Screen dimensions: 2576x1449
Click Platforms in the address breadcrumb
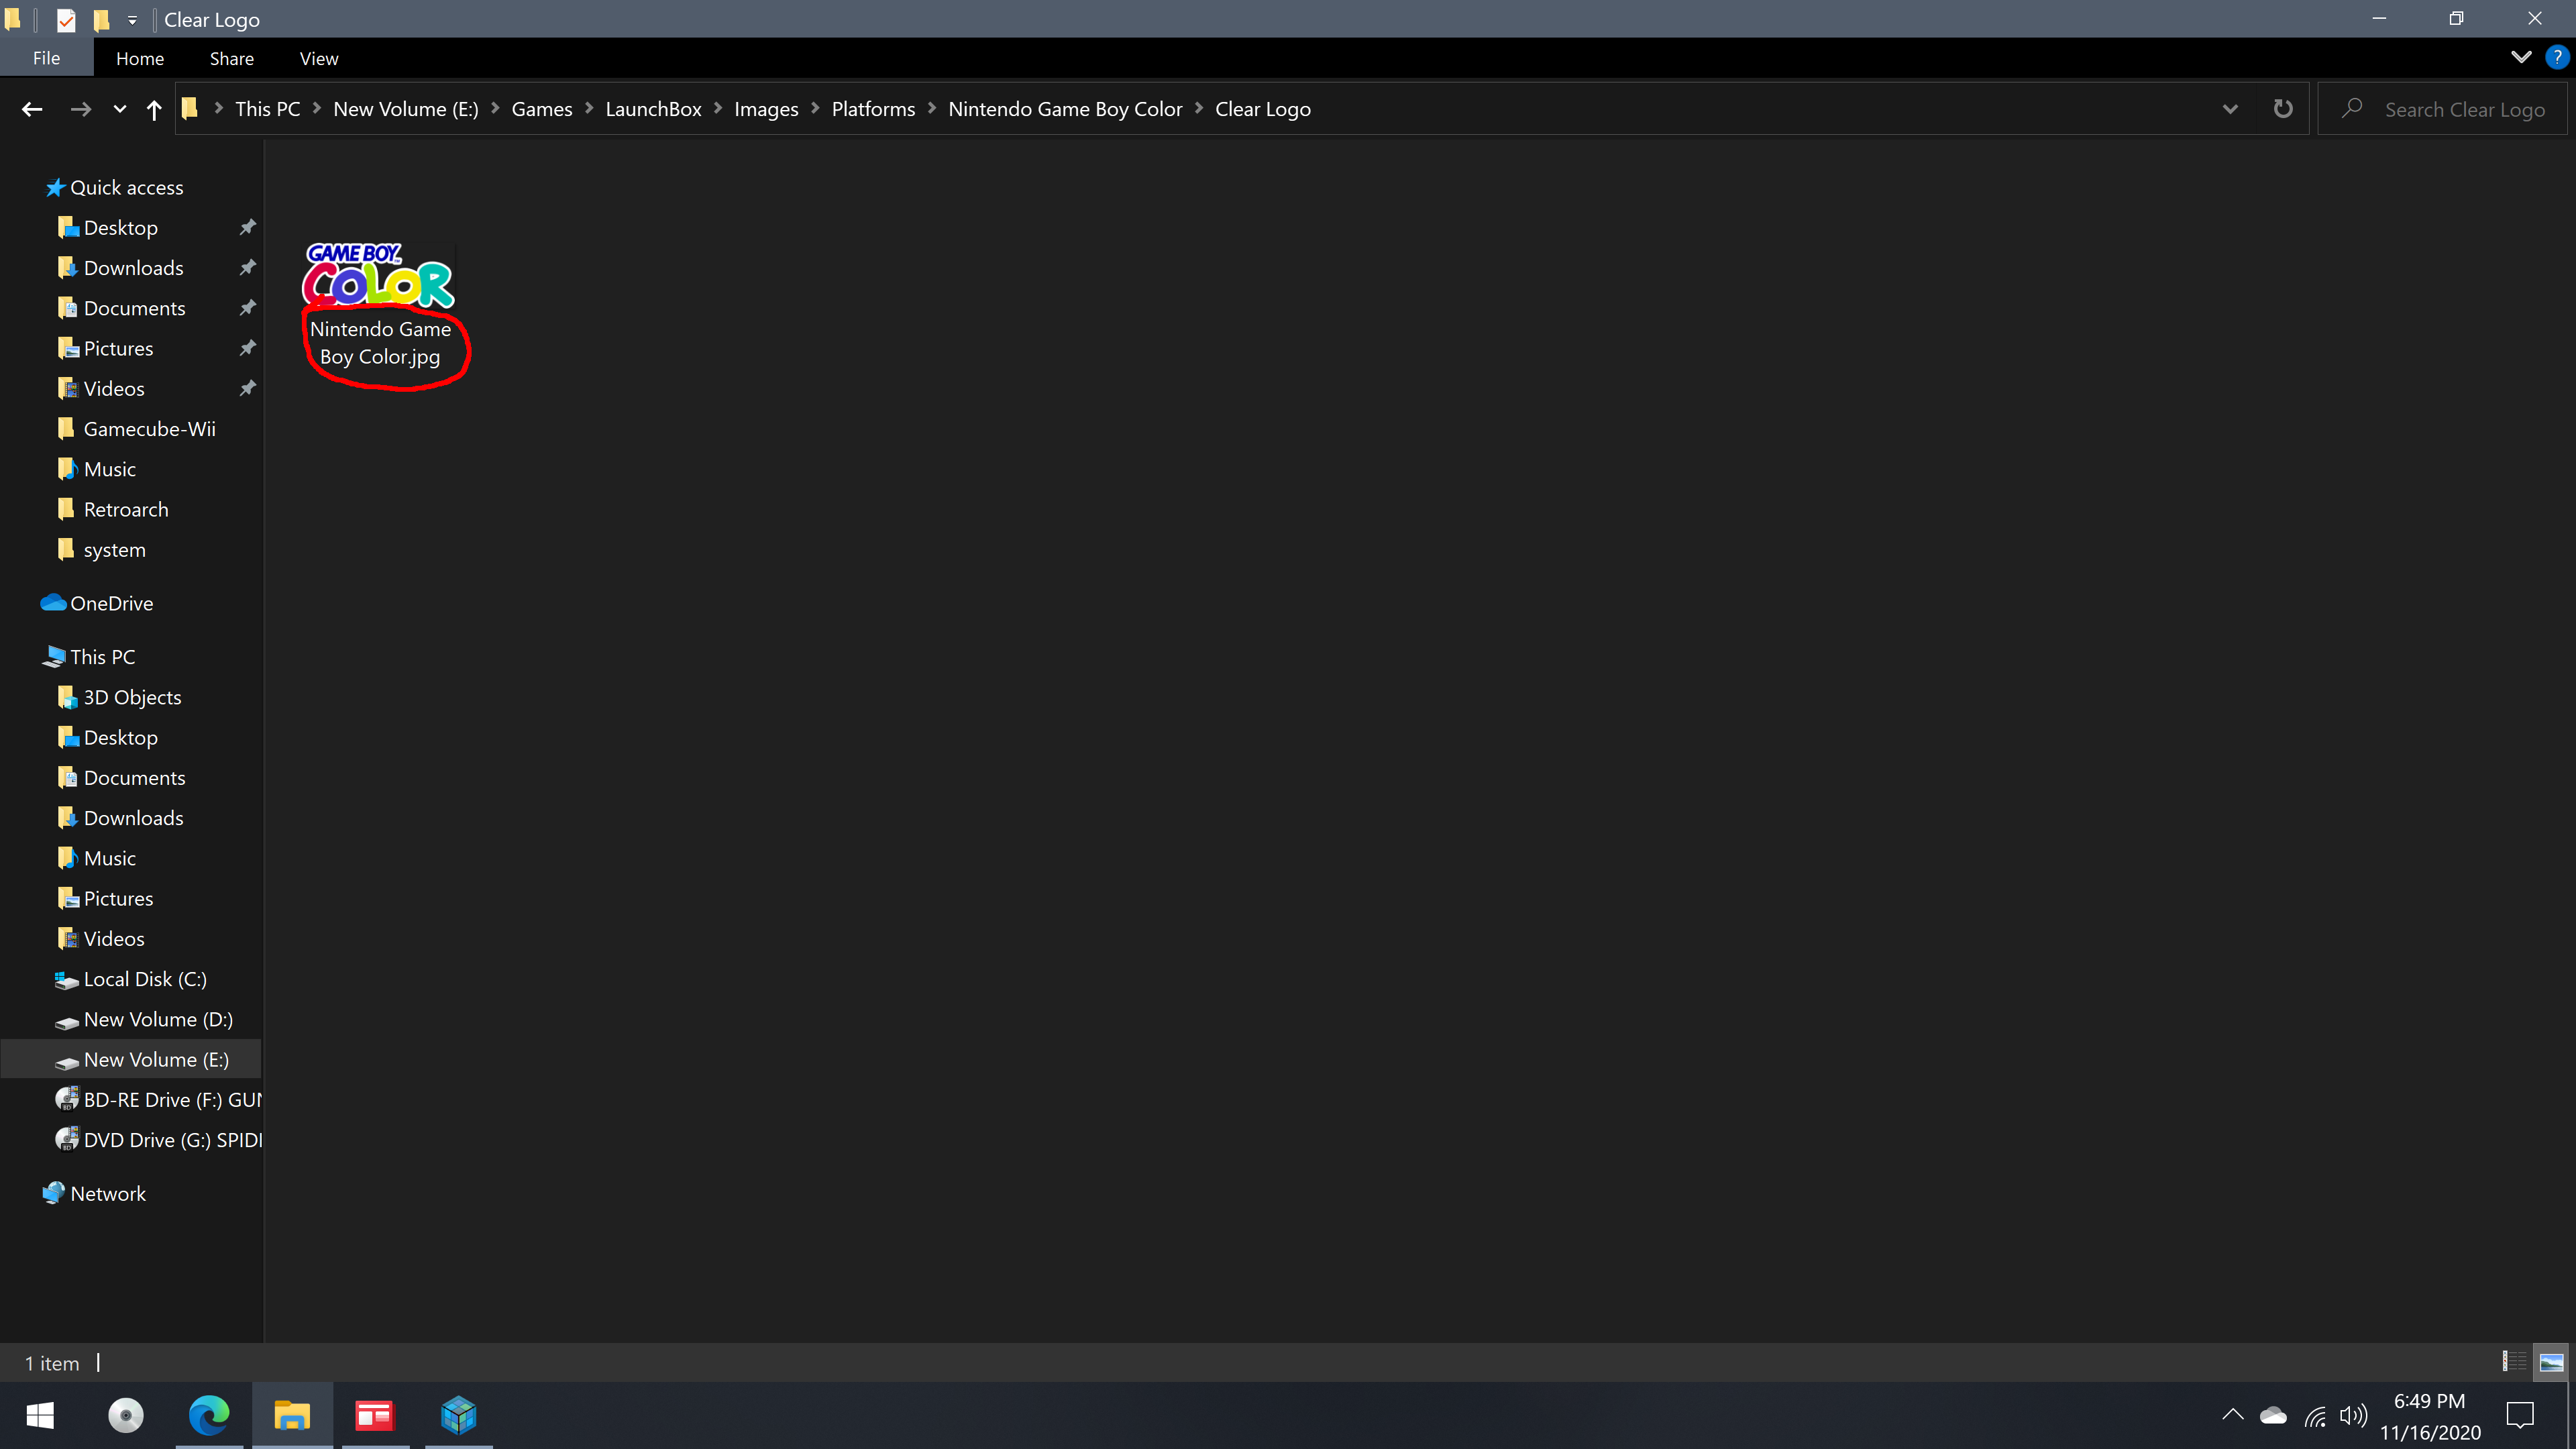tap(873, 109)
